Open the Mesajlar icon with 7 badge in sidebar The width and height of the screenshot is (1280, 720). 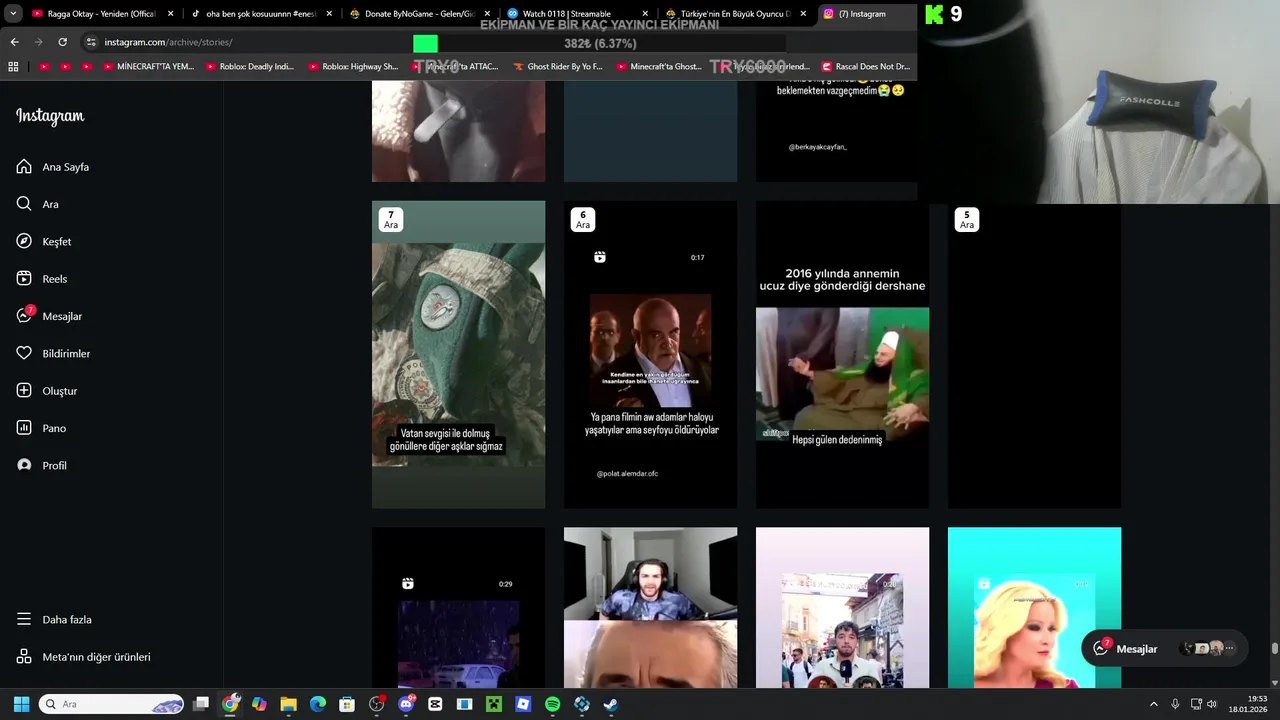(x=25, y=315)
